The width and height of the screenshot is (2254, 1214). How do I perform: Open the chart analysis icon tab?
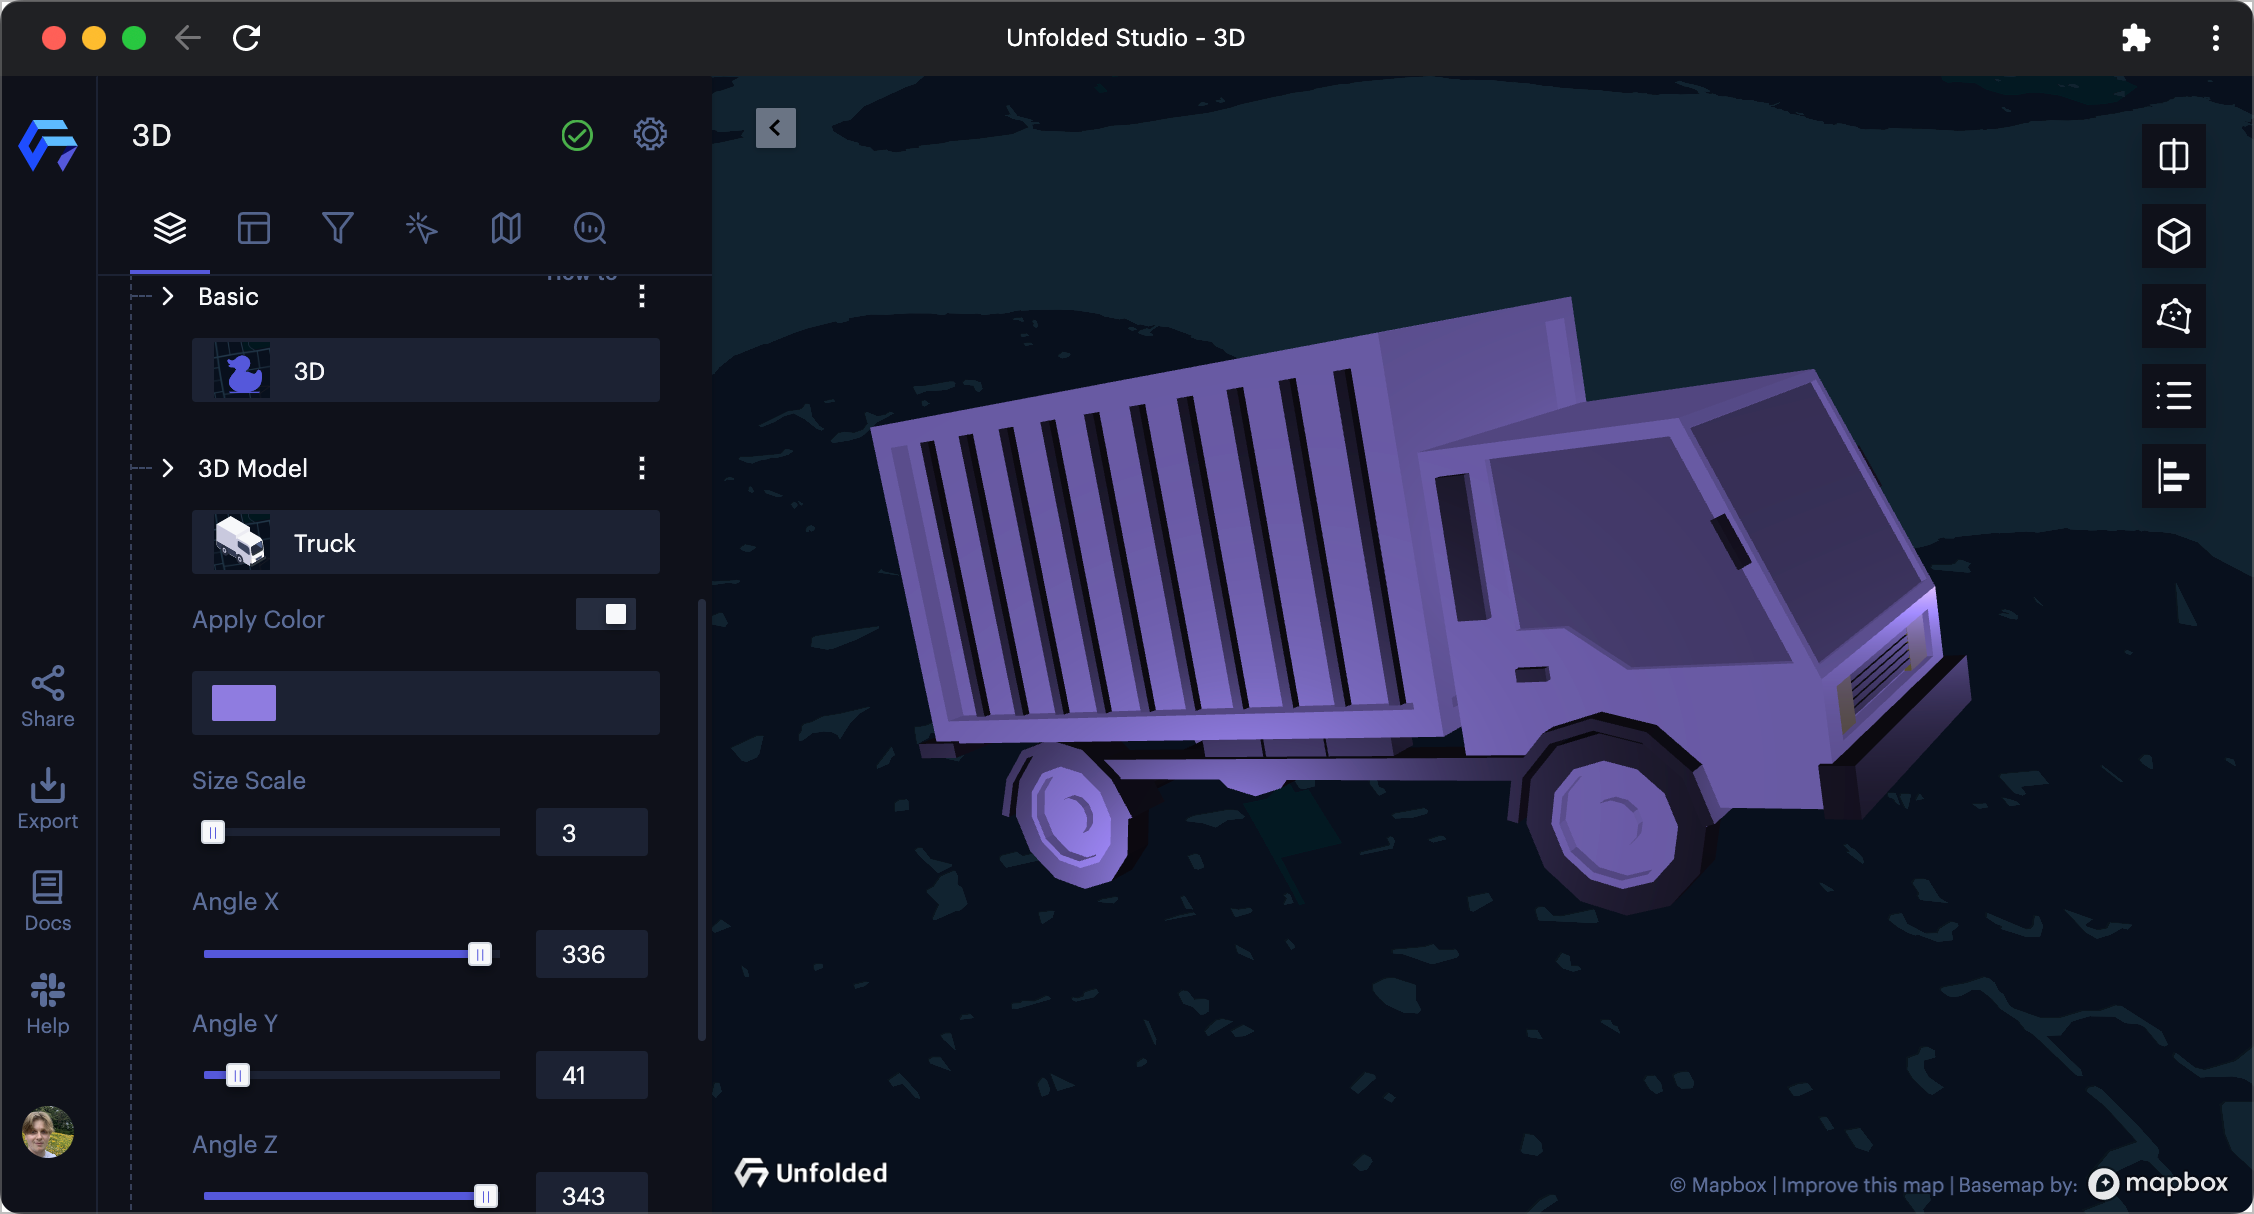tap(590, 229)
